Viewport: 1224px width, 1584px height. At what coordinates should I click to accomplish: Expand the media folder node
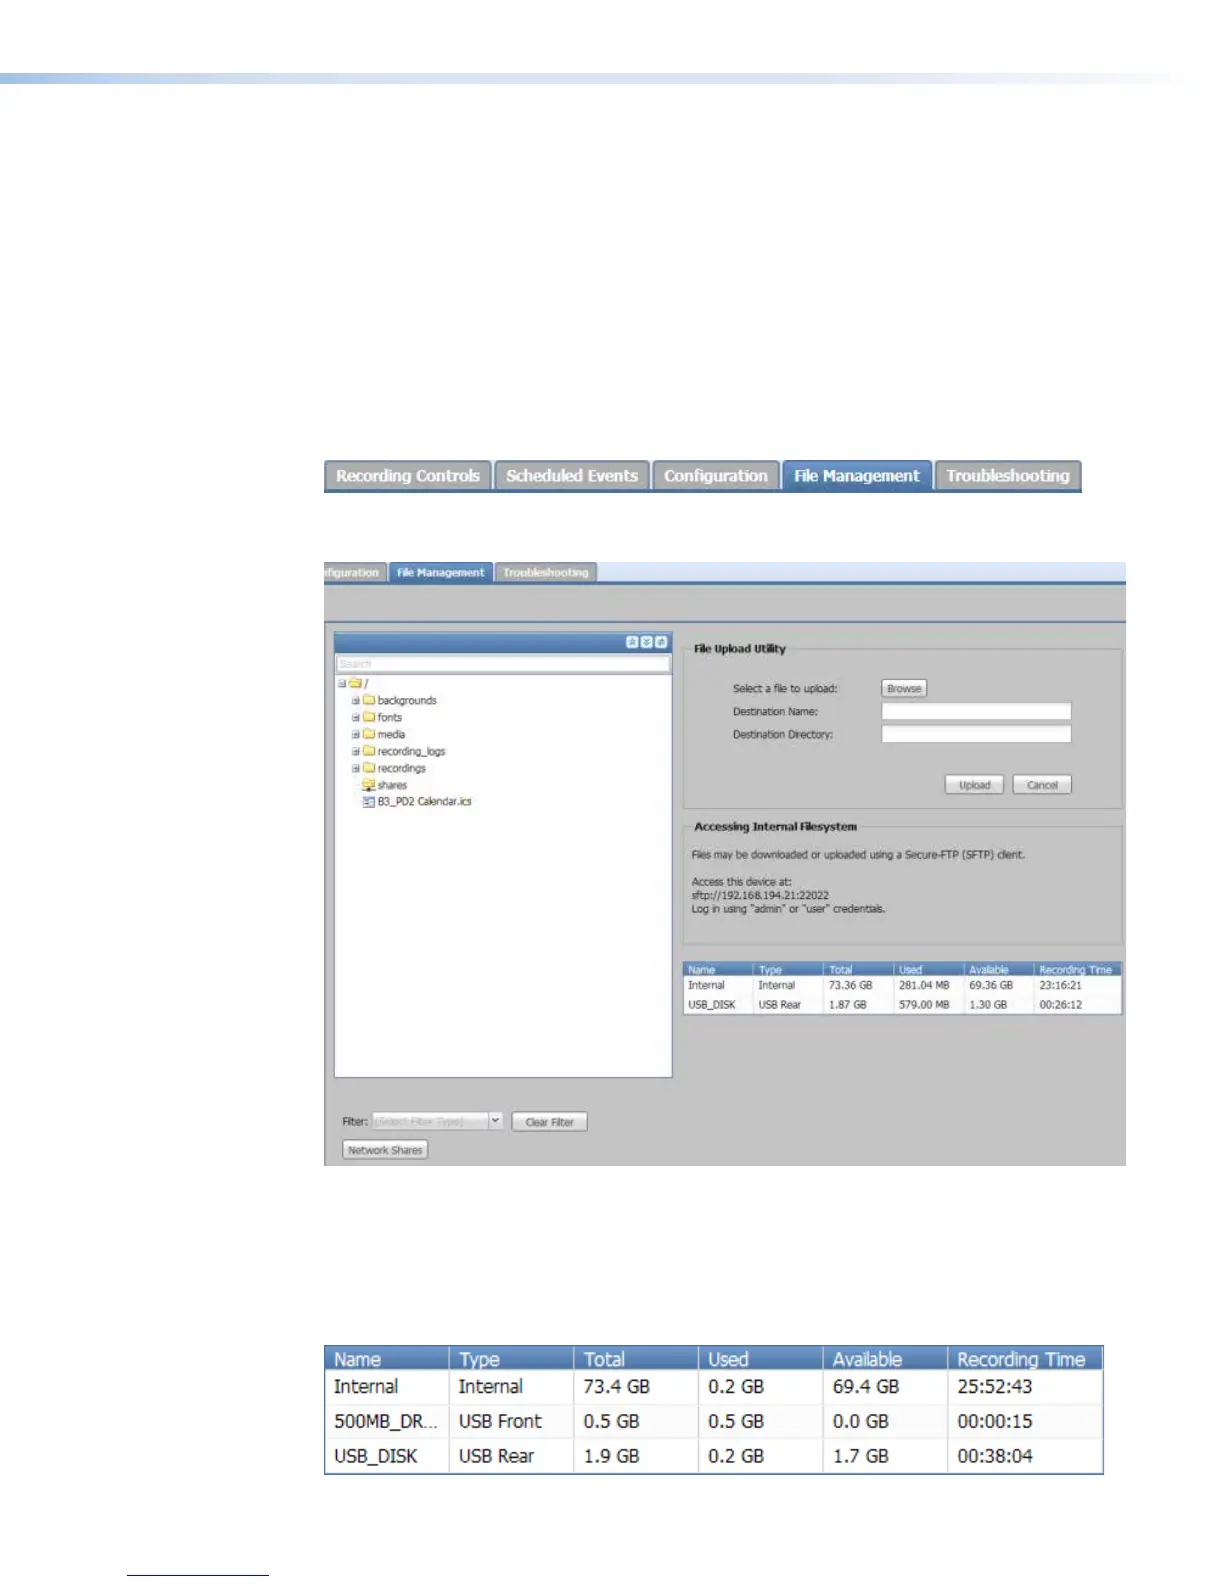tap(355, 735)
